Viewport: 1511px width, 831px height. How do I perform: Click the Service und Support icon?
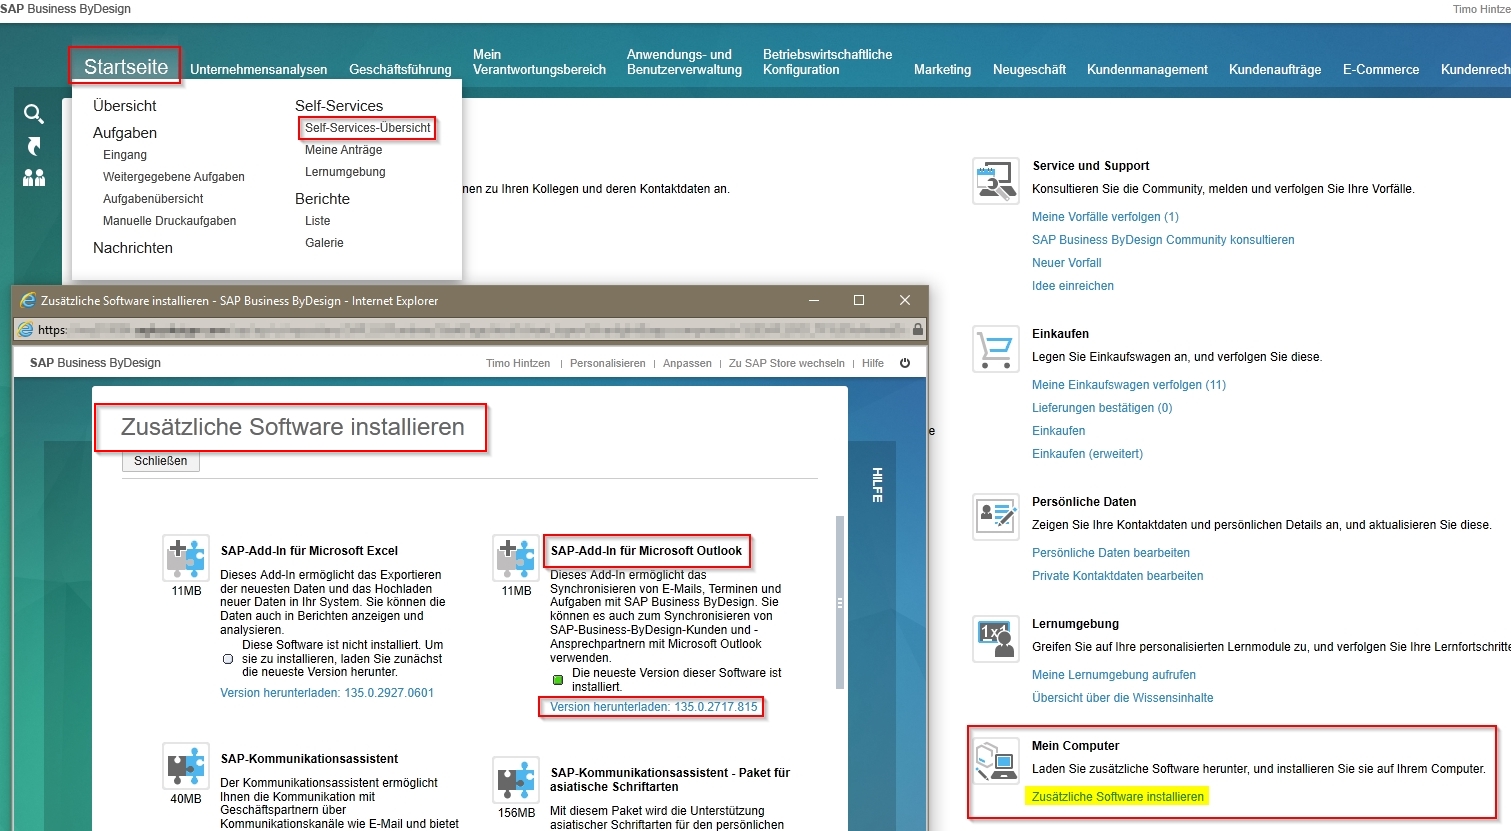click(995, 182)
